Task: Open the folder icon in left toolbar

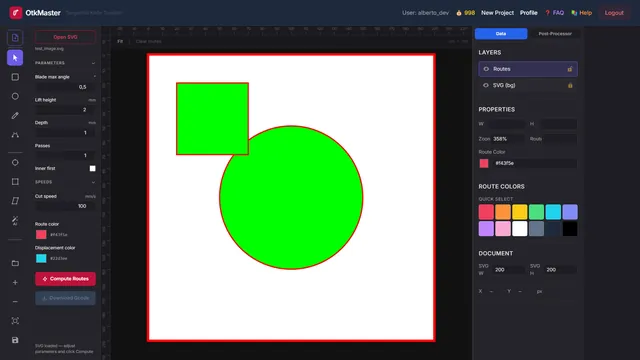Action: (x=15, y=263)
